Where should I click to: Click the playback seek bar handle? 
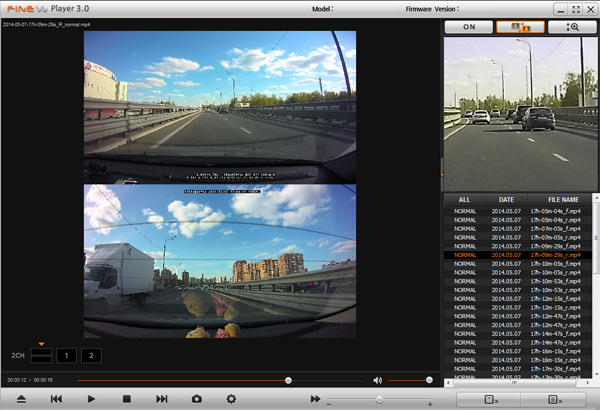(288, 380)
